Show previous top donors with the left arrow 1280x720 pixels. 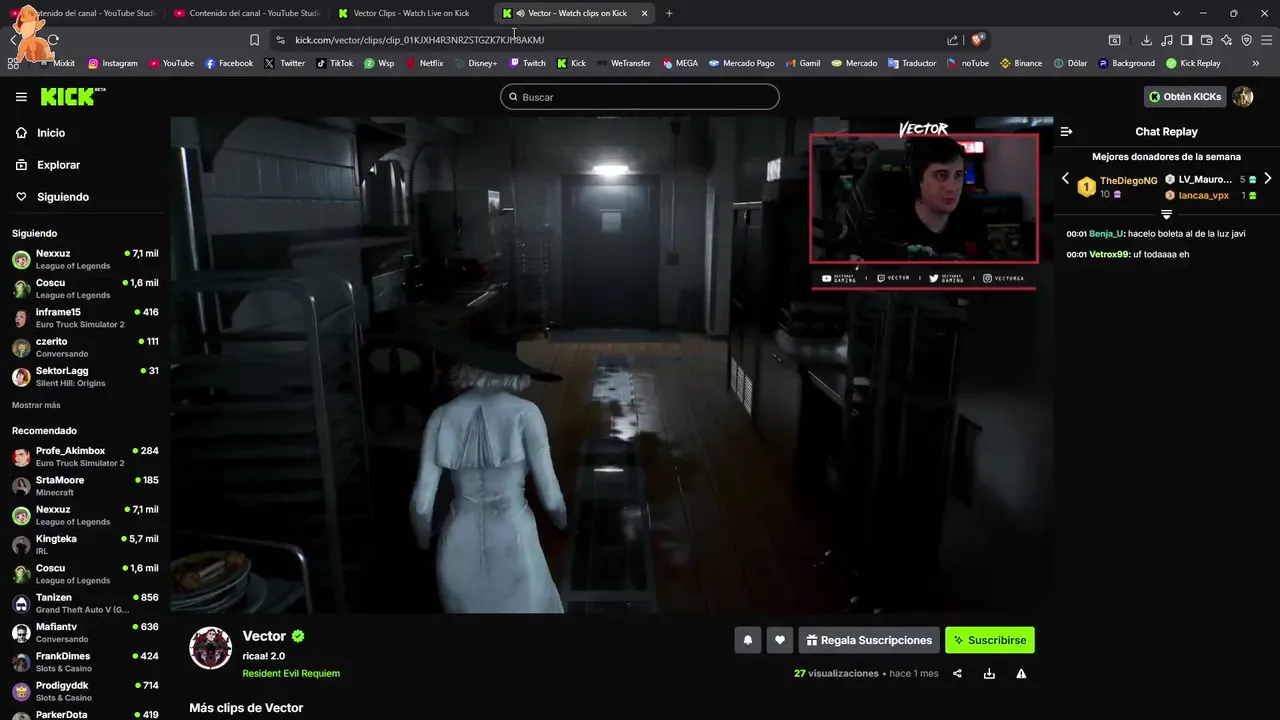[1065, 179]
